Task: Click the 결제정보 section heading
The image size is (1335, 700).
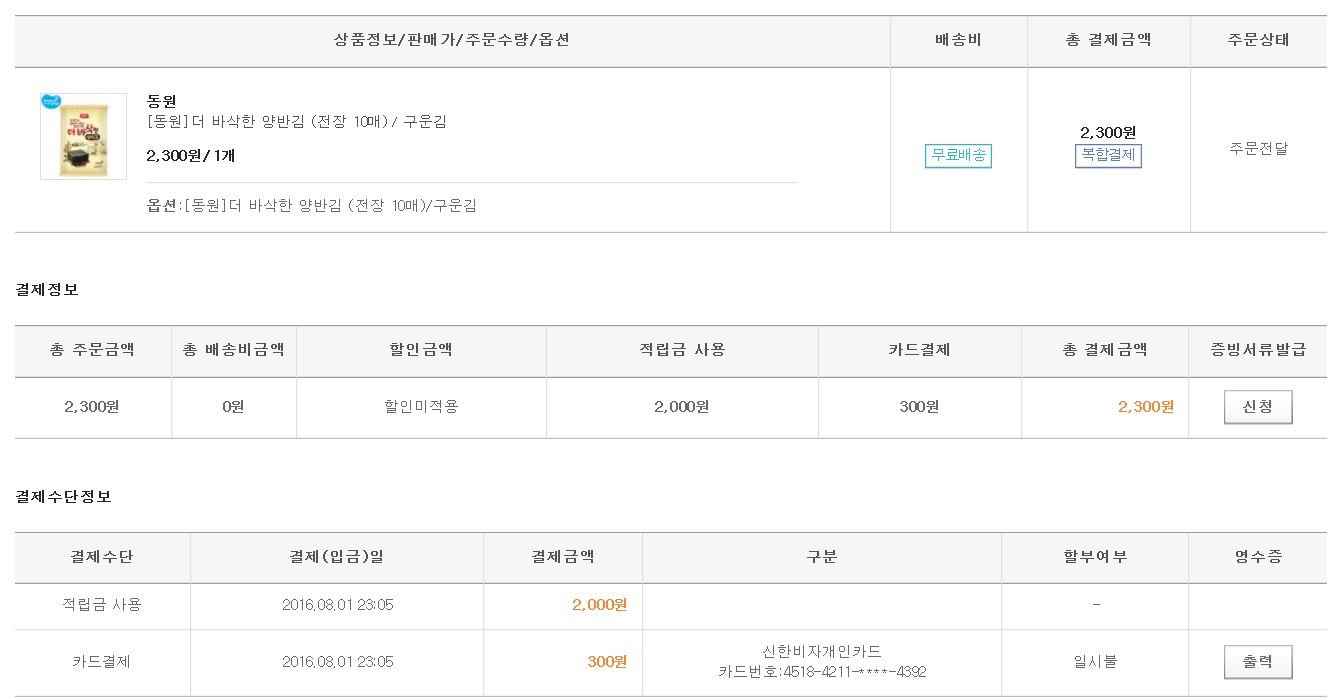Action: [47, 290]
